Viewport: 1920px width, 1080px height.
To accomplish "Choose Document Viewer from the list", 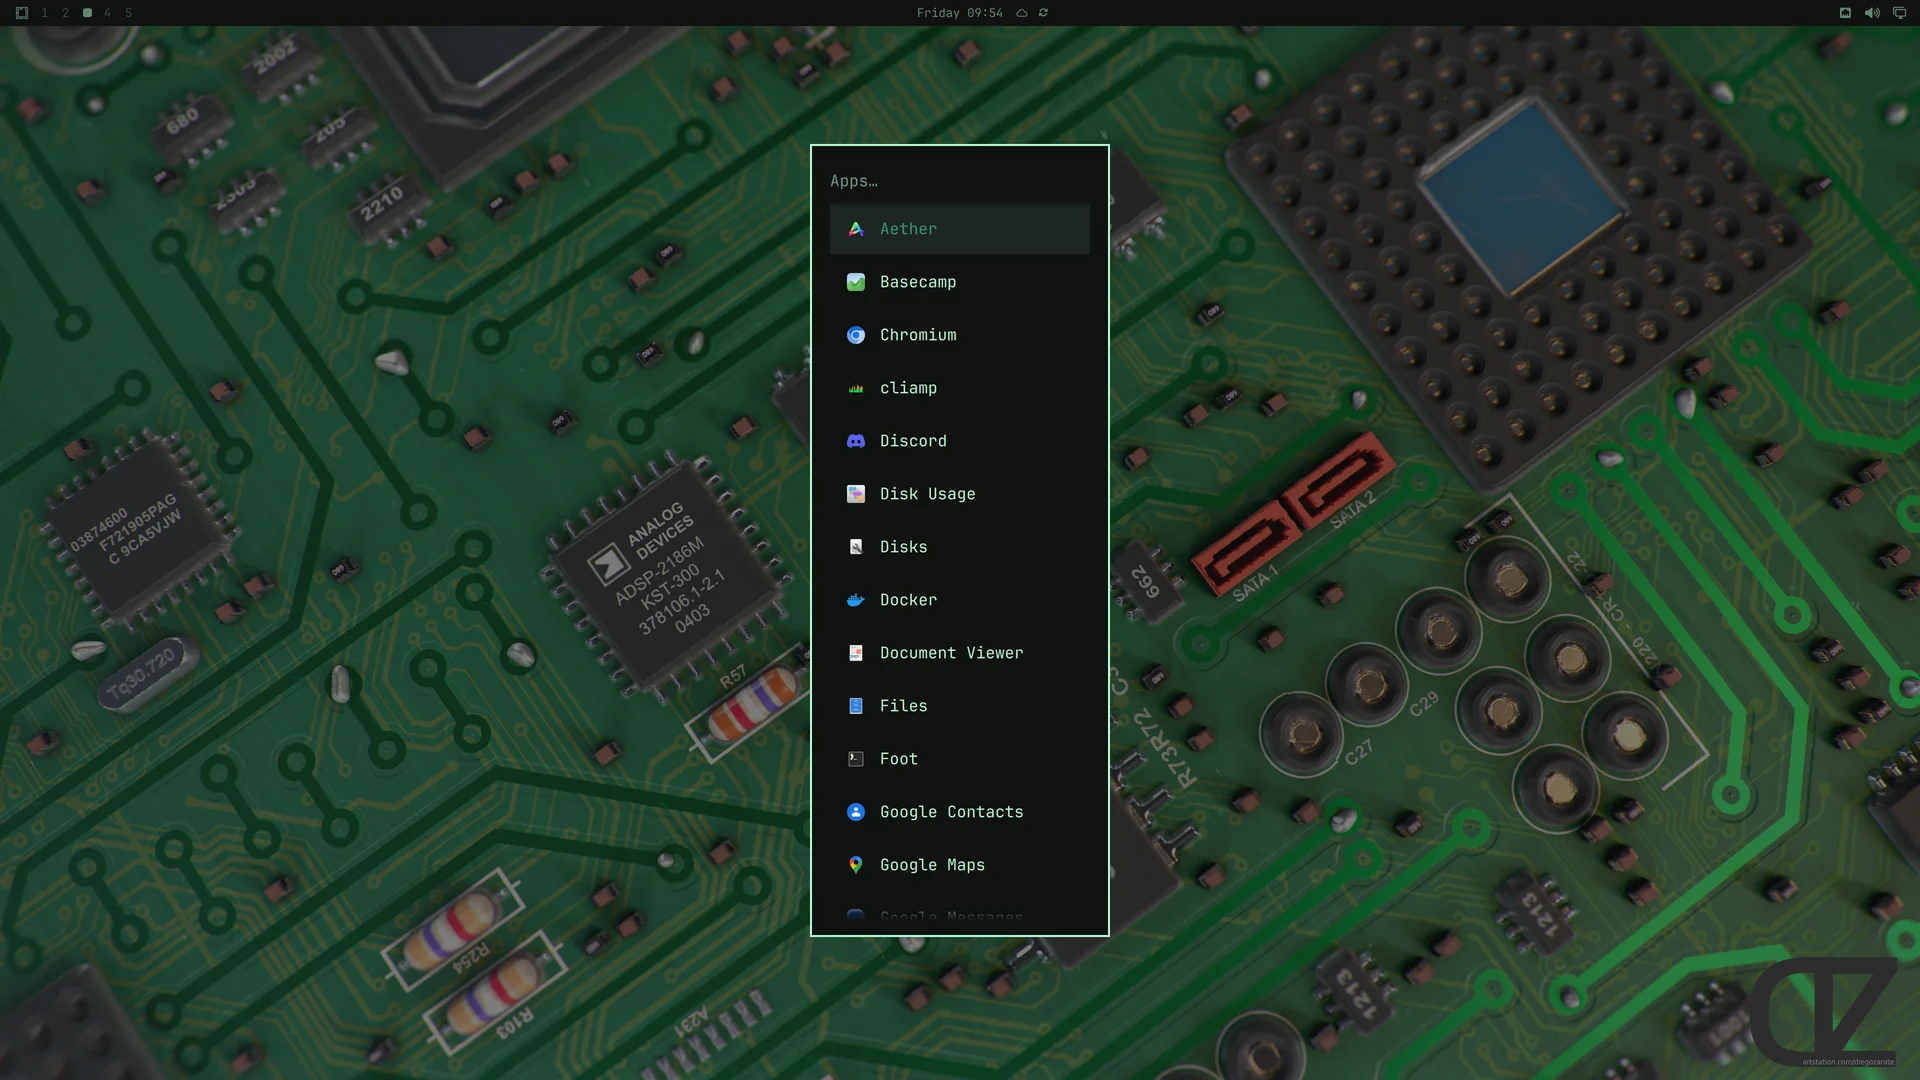I will (960, 653).
